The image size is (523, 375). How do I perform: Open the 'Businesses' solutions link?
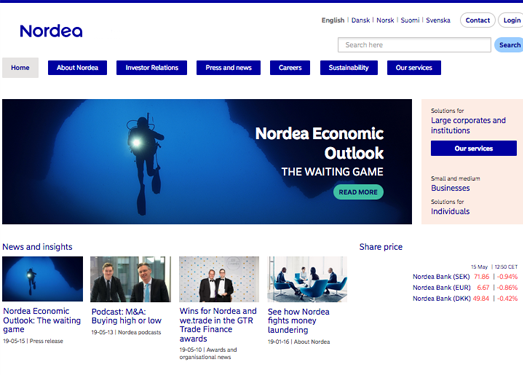(450, 188)
